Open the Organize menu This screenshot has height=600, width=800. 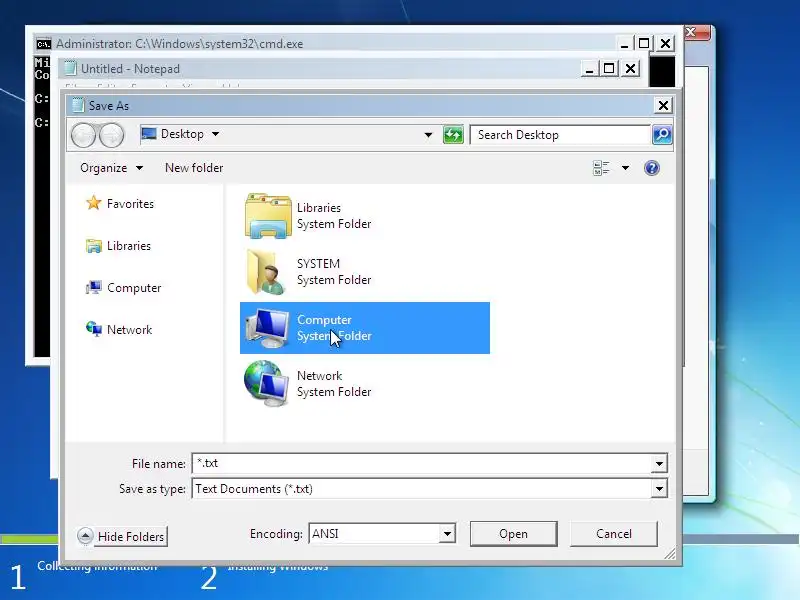pyautogui.click(x=111, y=168)
